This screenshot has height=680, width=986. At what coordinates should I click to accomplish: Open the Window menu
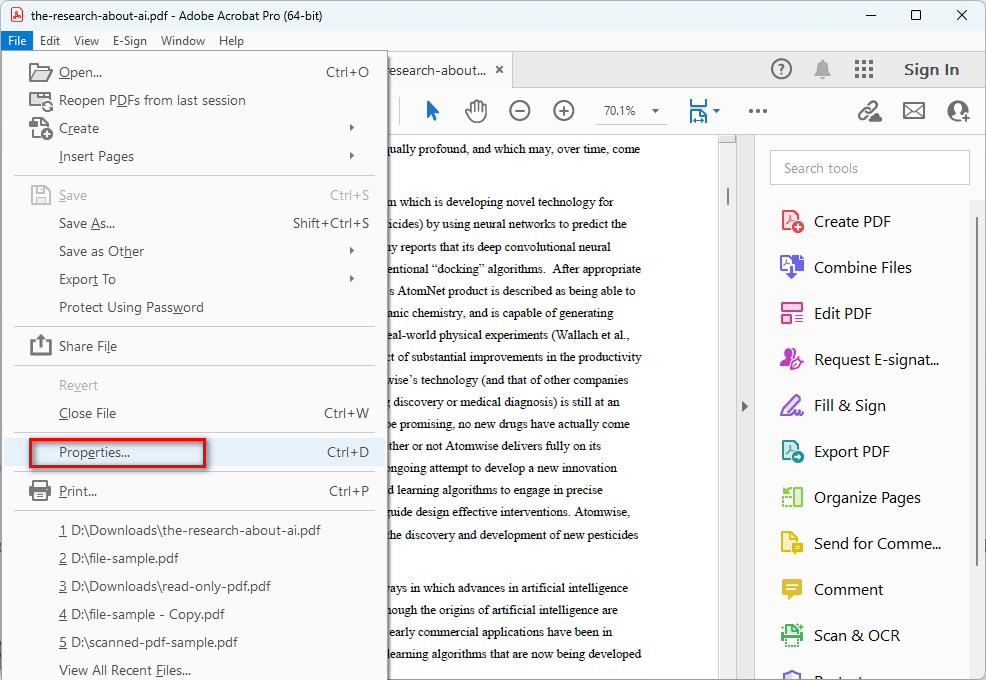click(x=183, y=41)
